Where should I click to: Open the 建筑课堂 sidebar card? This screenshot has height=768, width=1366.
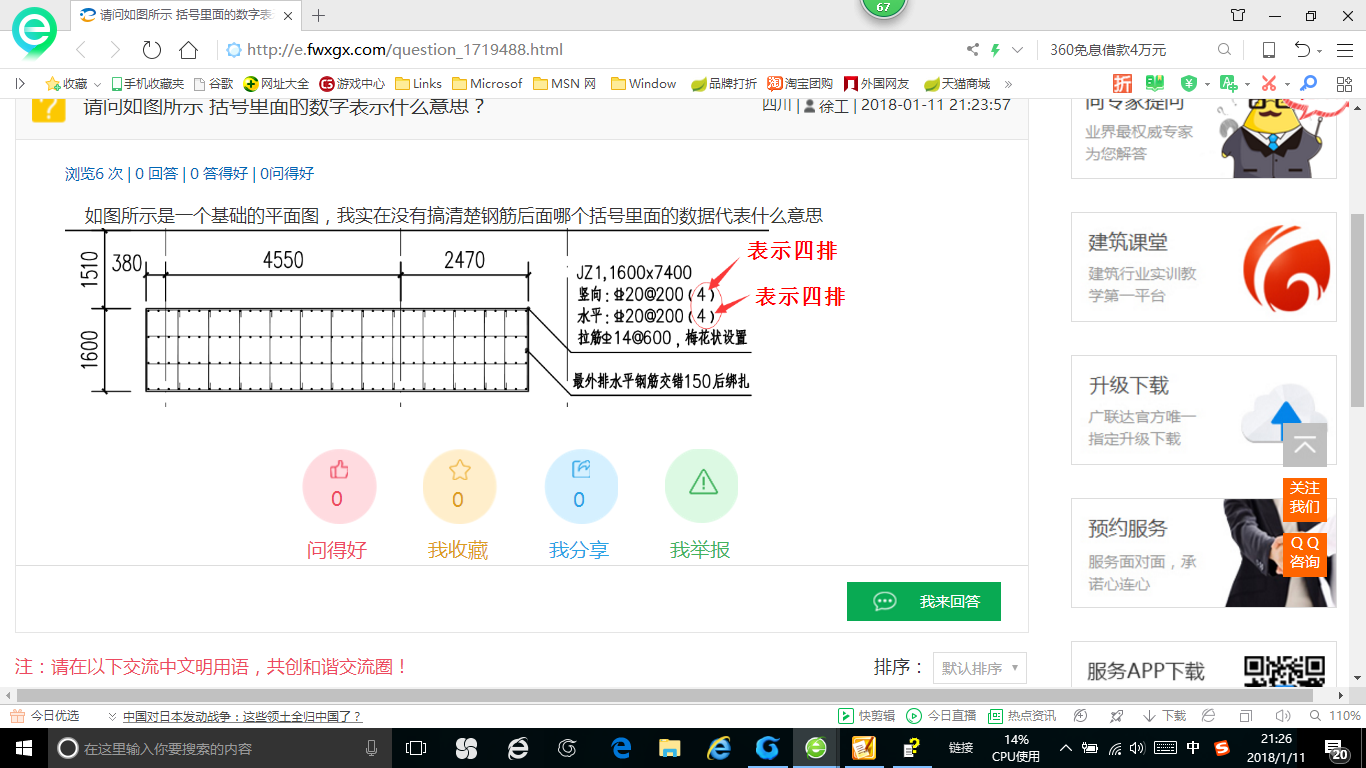tap(1204, 267)
